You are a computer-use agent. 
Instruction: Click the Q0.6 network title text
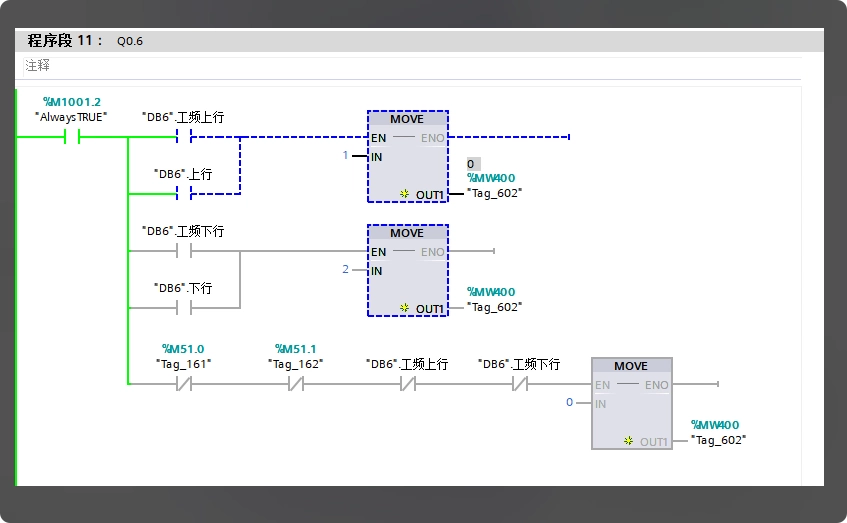coord(130,41)
